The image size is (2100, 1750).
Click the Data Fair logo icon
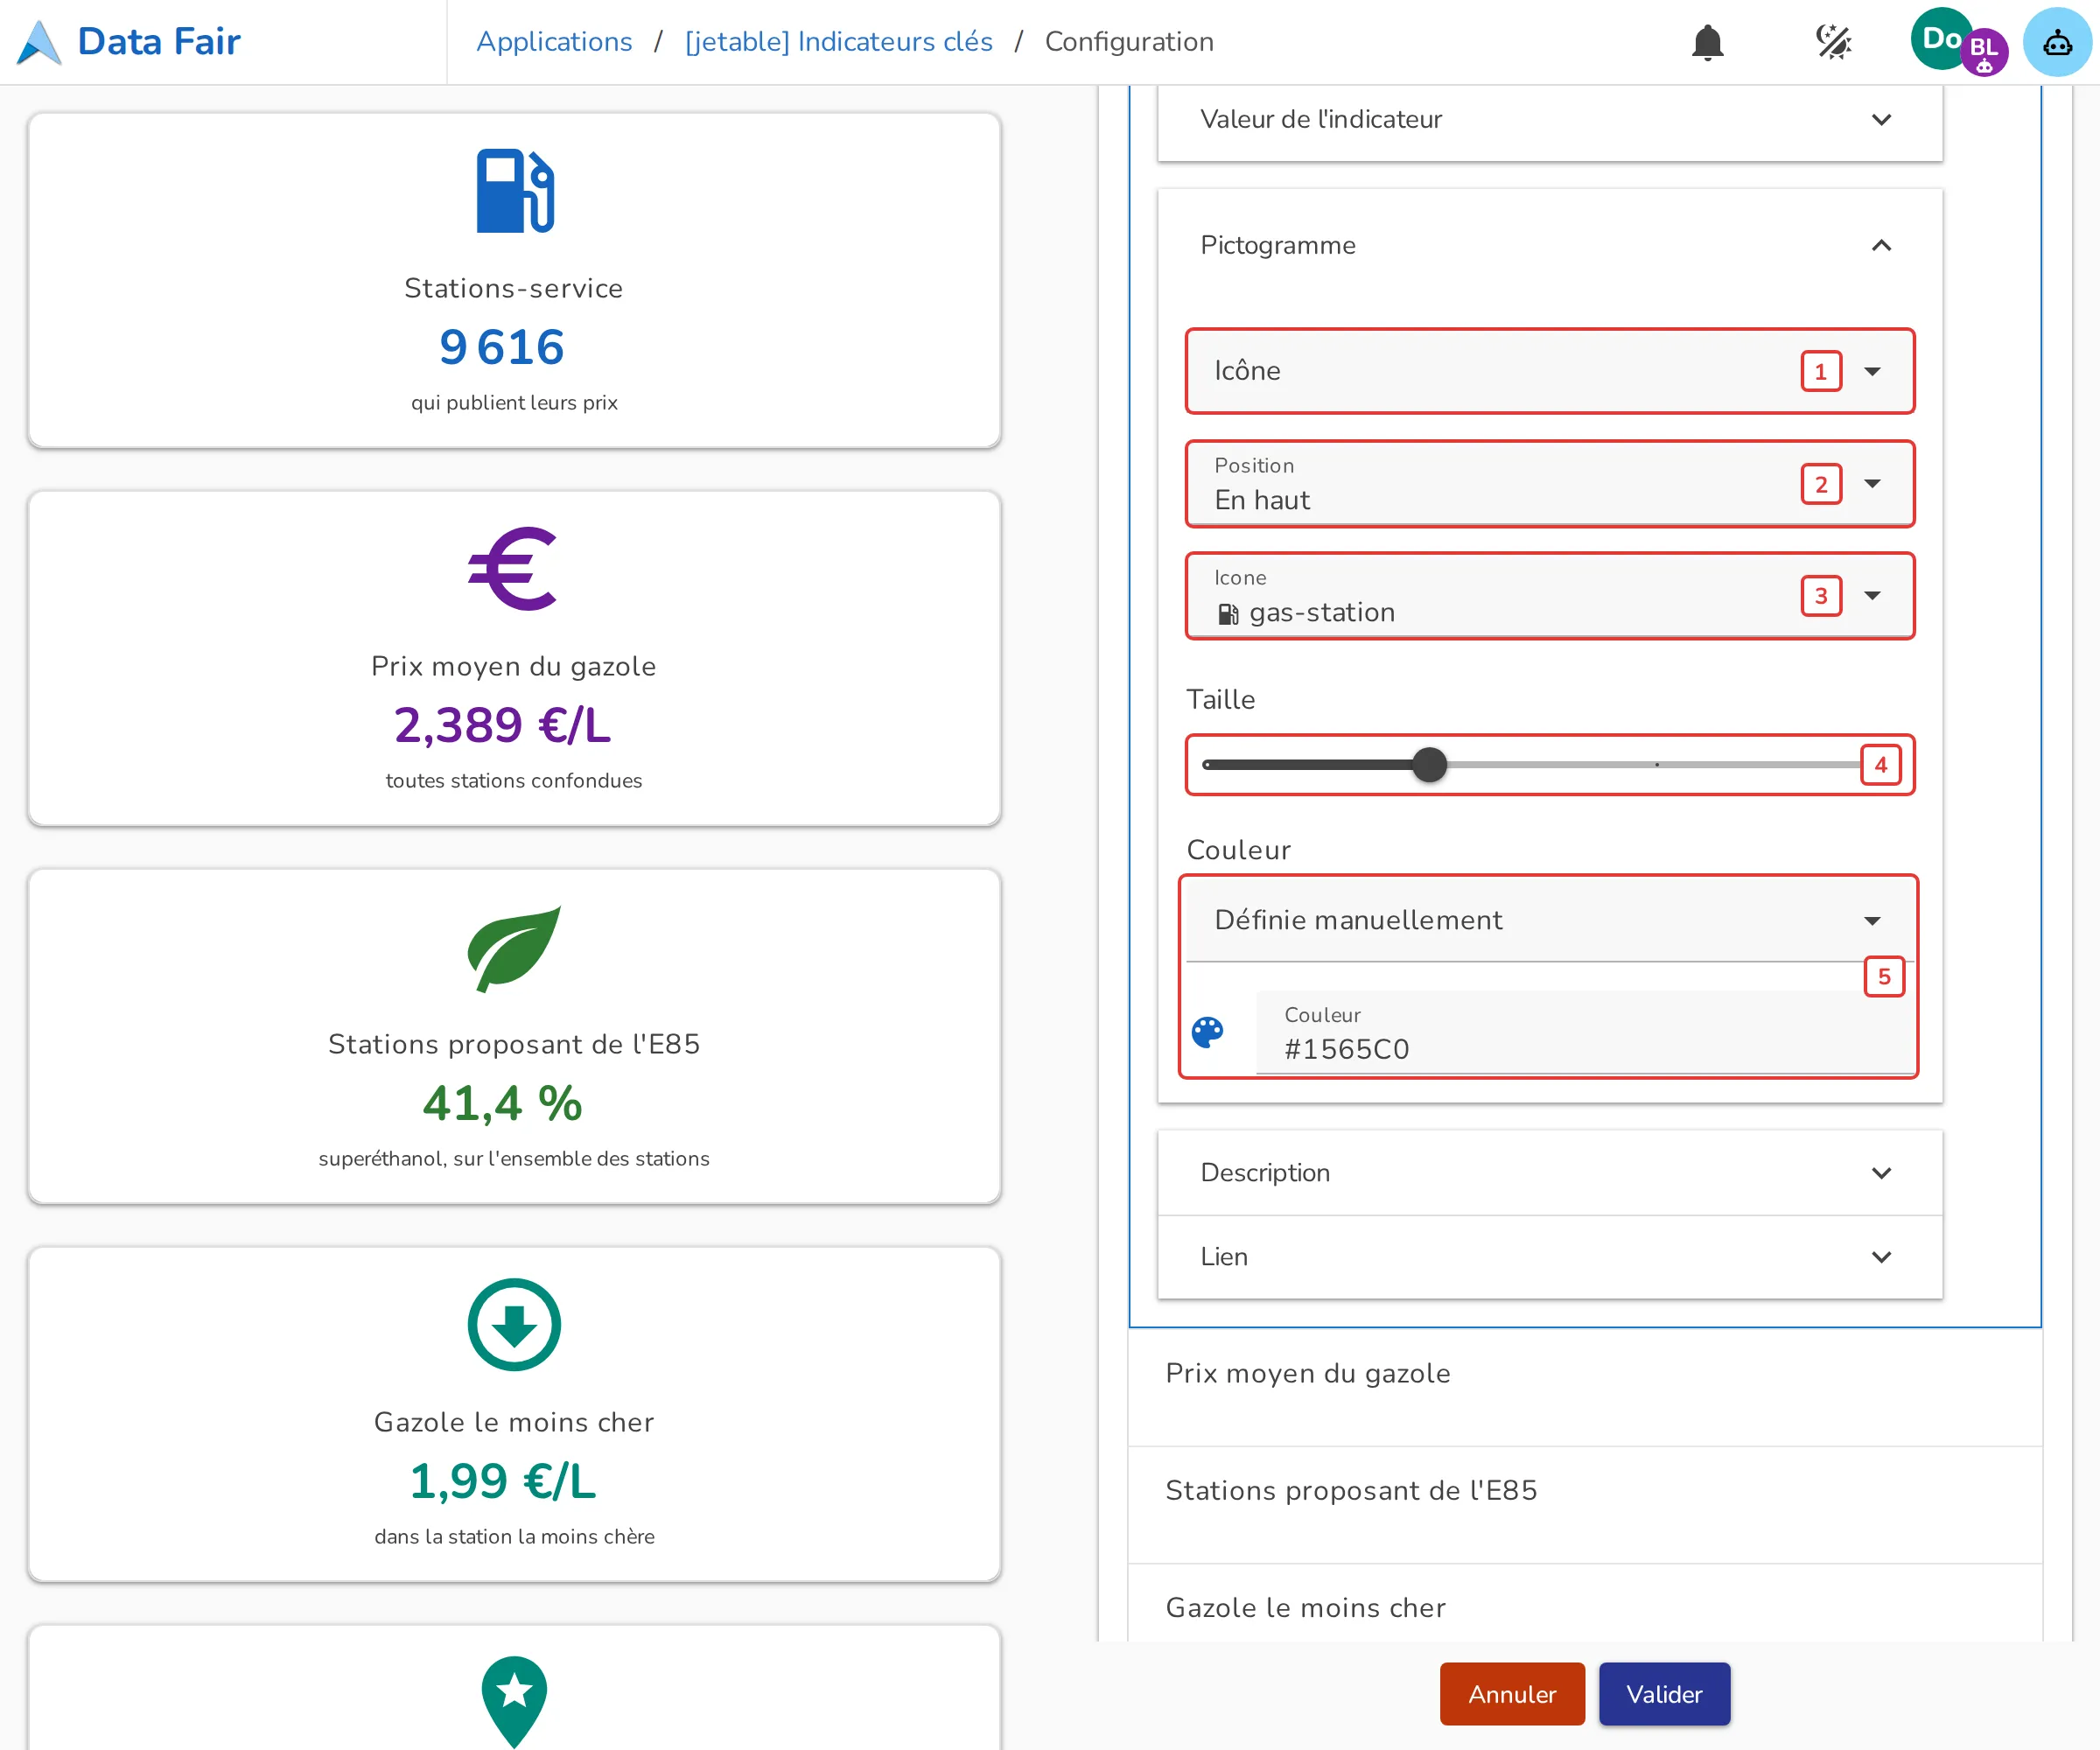(40, 42)
